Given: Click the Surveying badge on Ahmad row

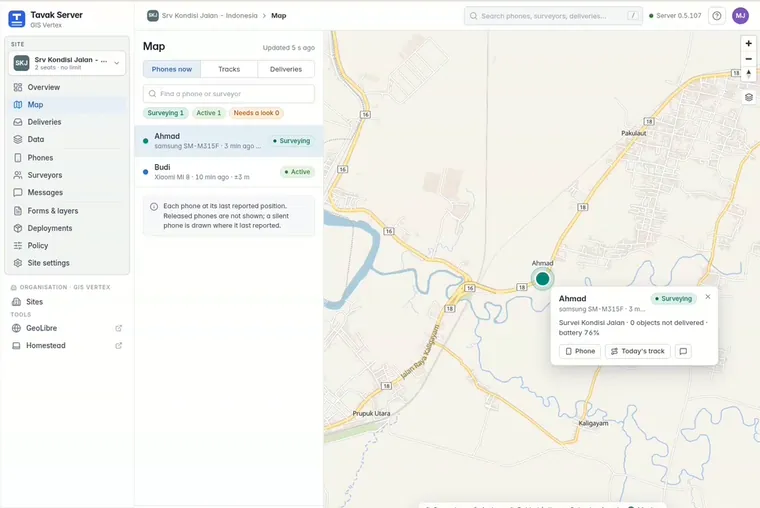Looking at the screenshot, I should coord(291,141).
